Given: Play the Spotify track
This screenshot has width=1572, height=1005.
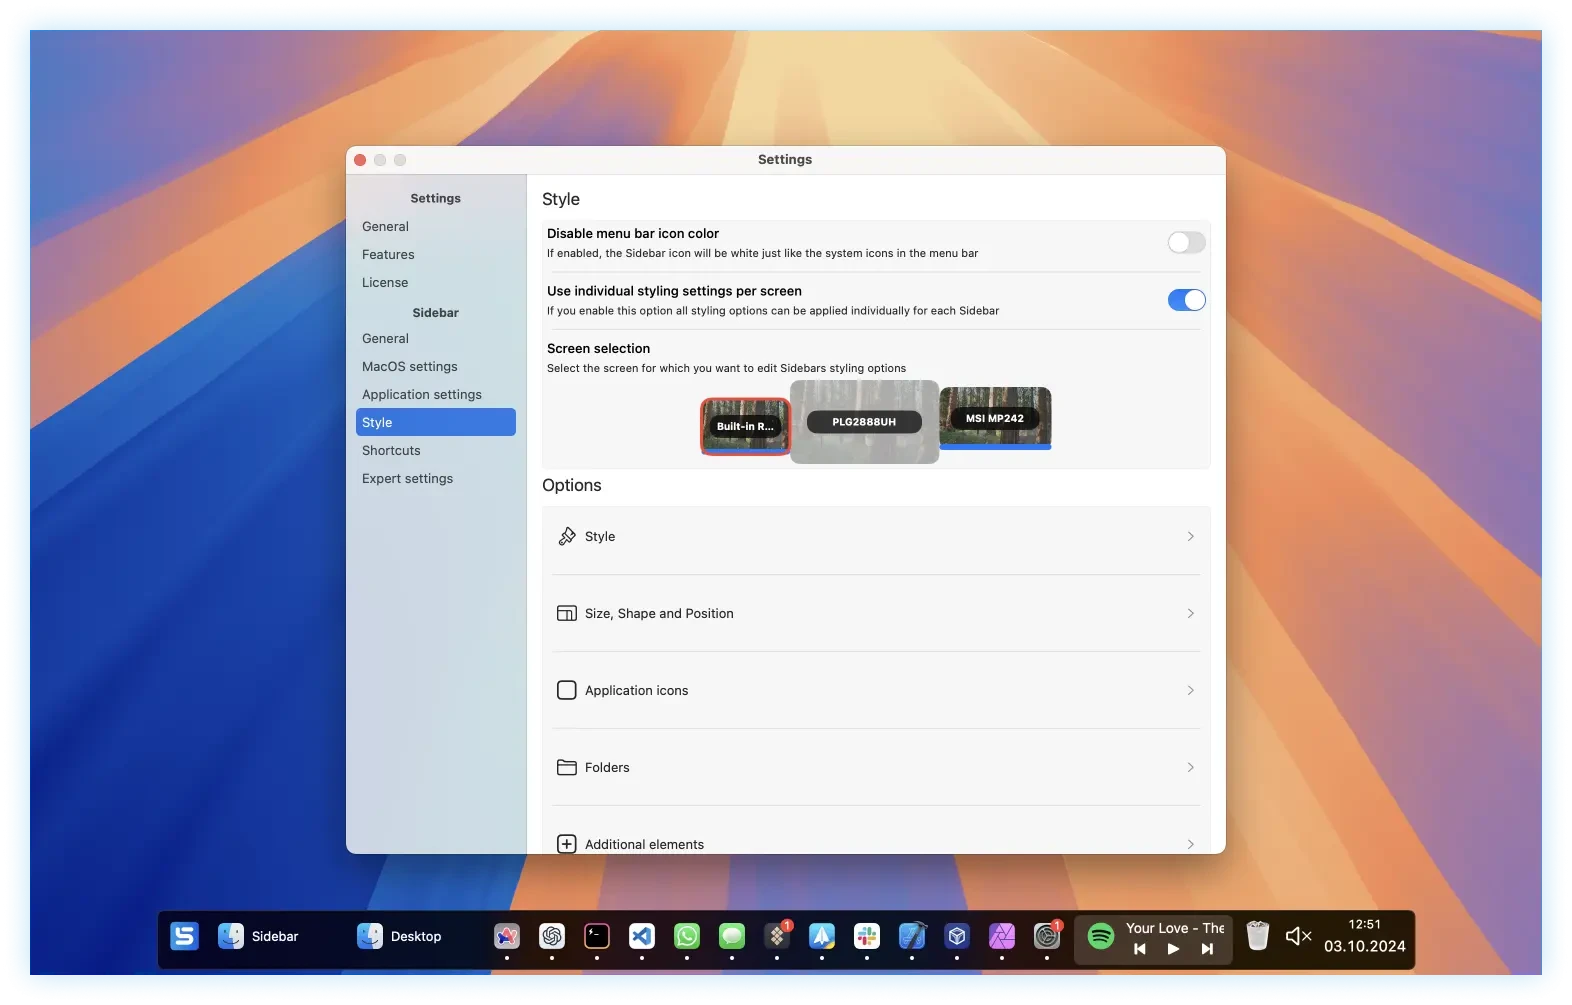Looking at the screenshot, I should (1173, 949).
